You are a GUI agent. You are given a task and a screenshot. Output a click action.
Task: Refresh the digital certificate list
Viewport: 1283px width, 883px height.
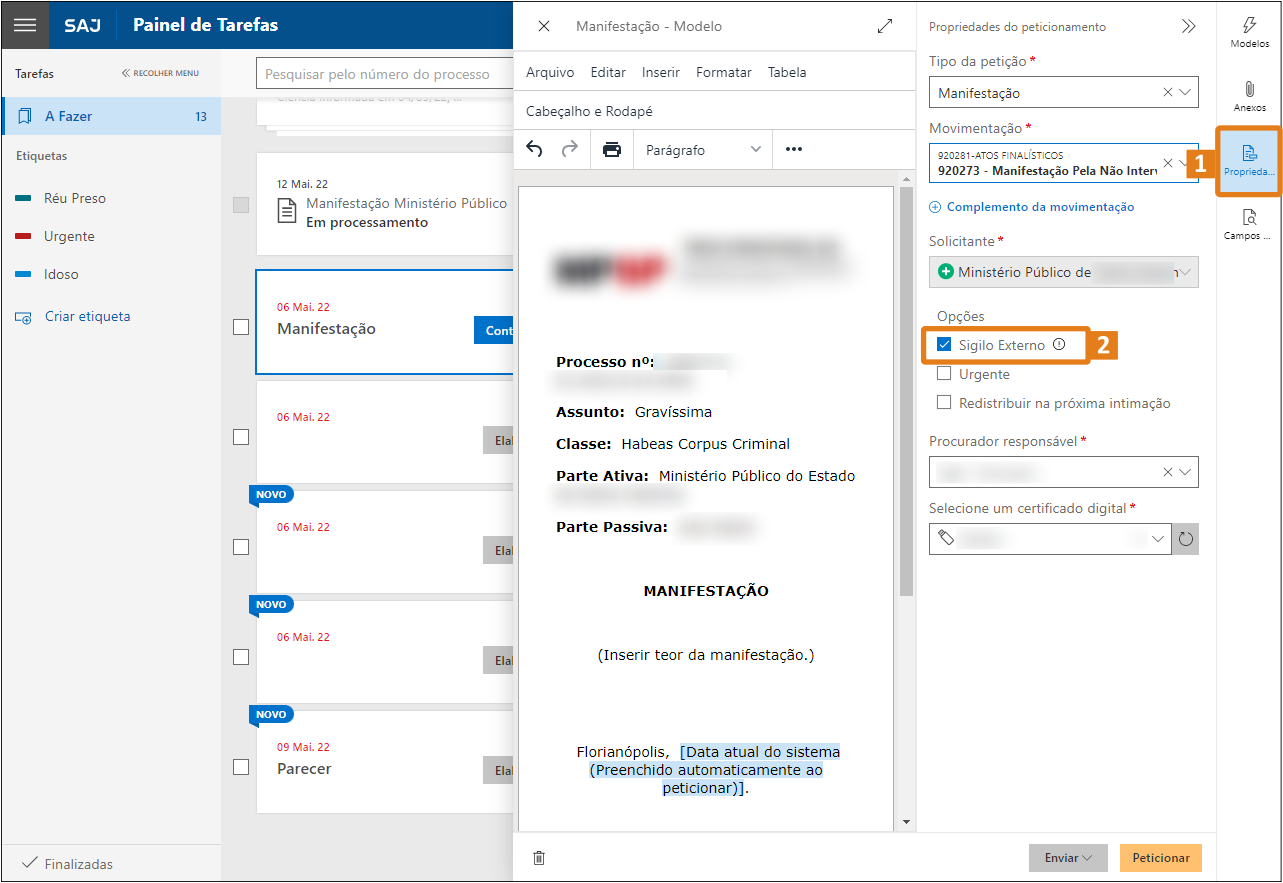pos(1186,539)
